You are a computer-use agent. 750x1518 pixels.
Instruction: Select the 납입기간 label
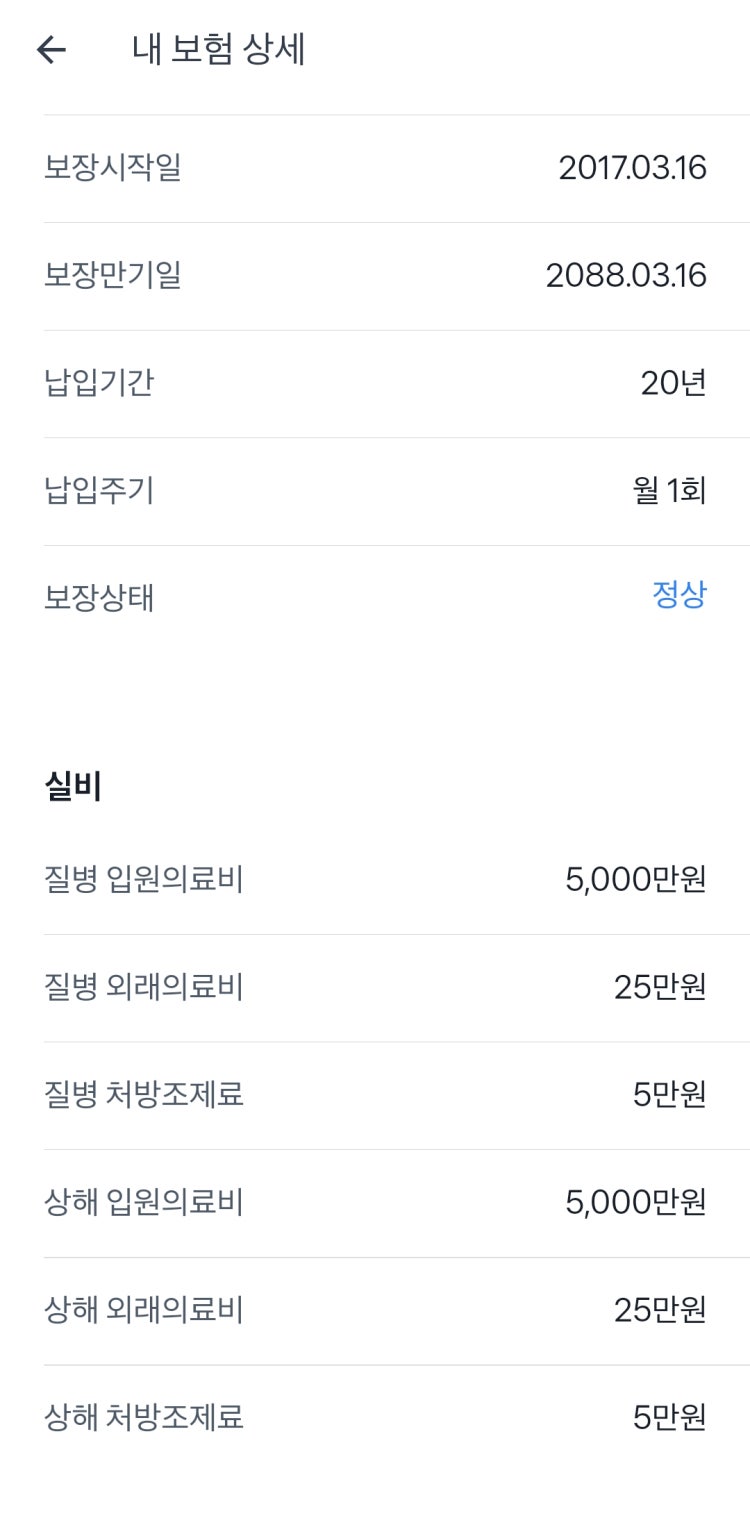click(x=98, y=383)
